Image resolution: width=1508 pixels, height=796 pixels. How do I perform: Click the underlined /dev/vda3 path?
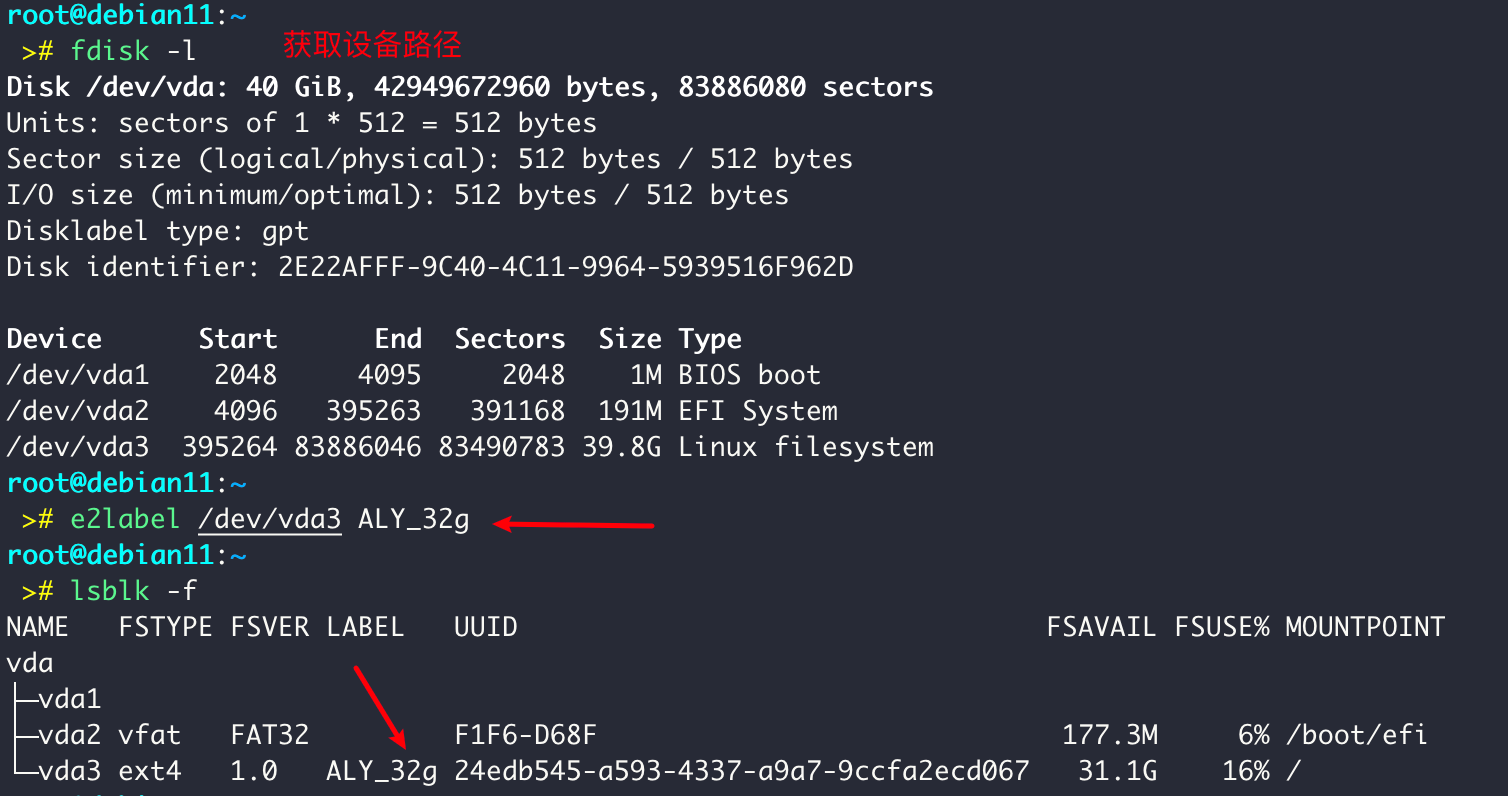point(270,520)
